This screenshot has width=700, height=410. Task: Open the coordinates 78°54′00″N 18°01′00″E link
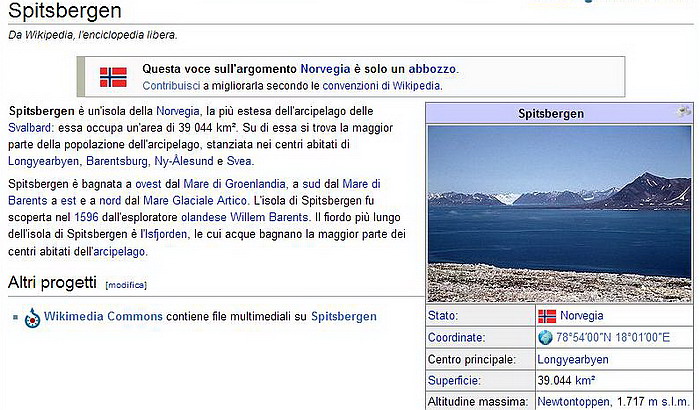[x=613, y=337]
